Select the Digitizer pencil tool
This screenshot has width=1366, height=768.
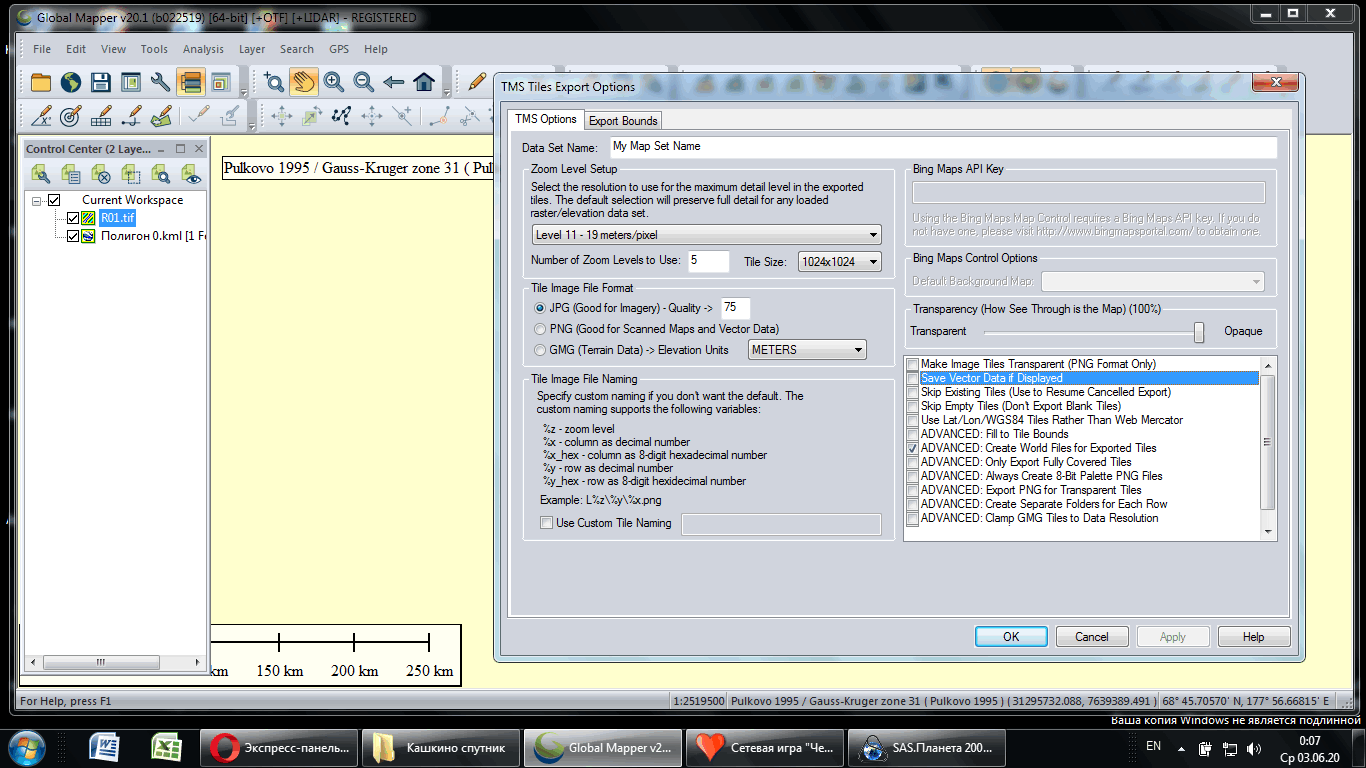[477, 82]
